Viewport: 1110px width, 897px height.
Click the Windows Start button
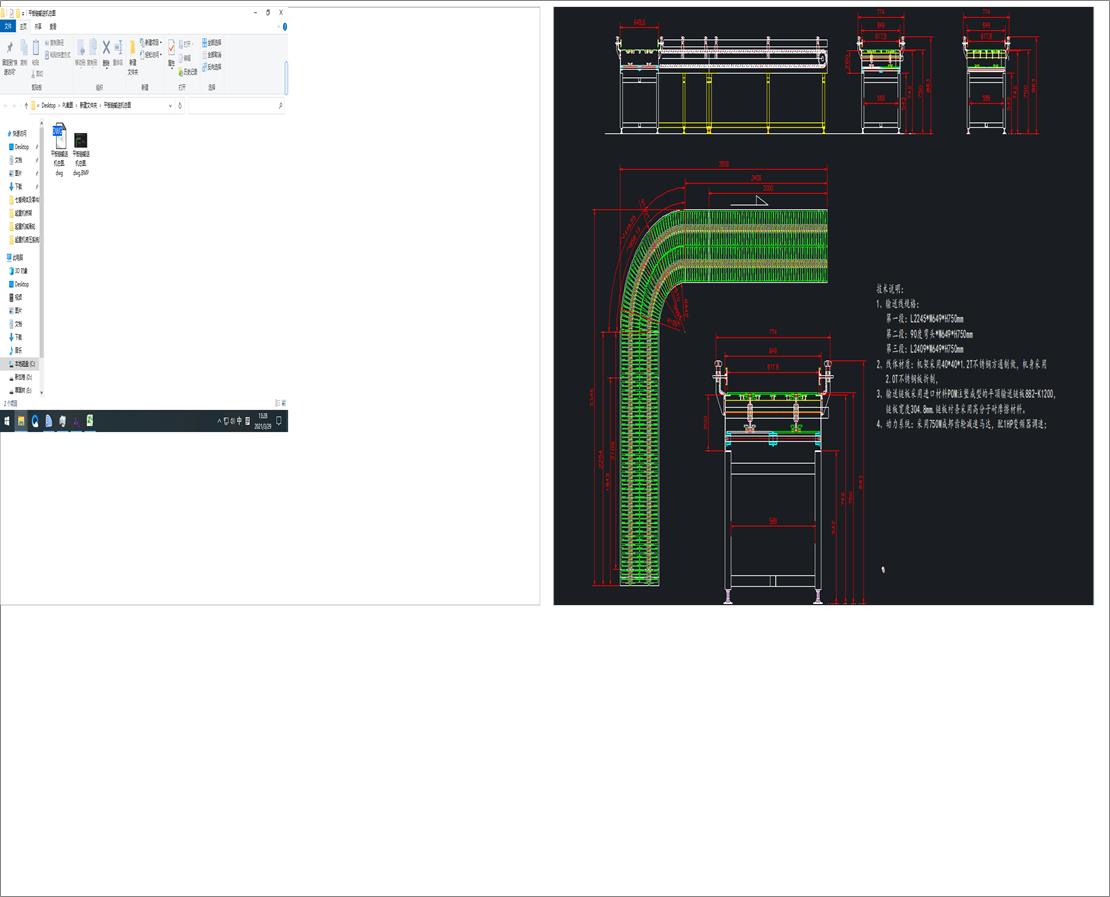[6, 421]
